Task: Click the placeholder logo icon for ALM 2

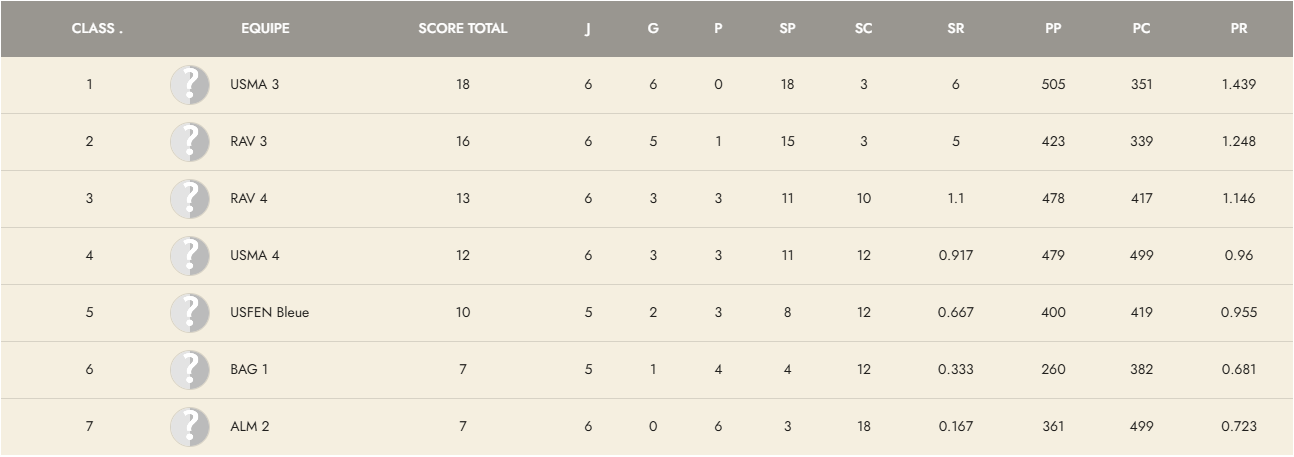Action: [x=190, y=427]
